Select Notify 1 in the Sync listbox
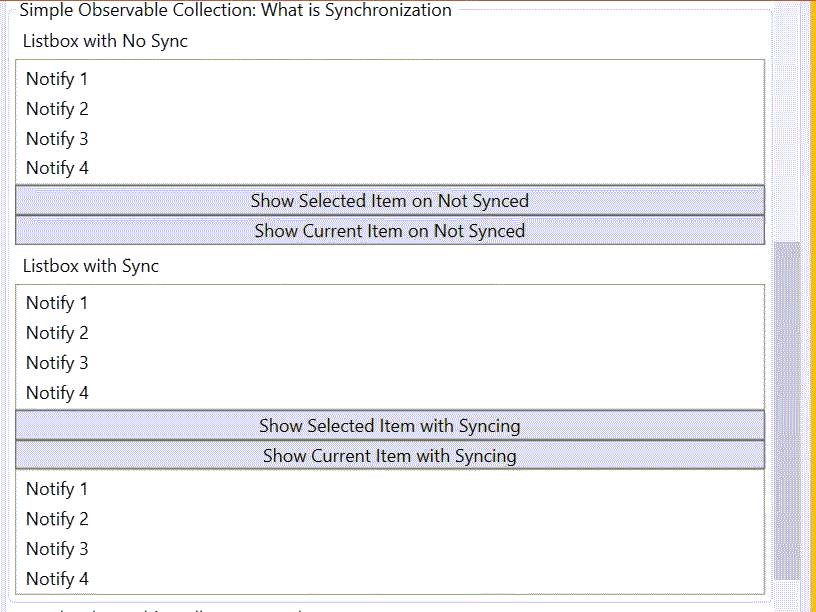The width and height of the screenshot is (816, 612). coord(390,303)
